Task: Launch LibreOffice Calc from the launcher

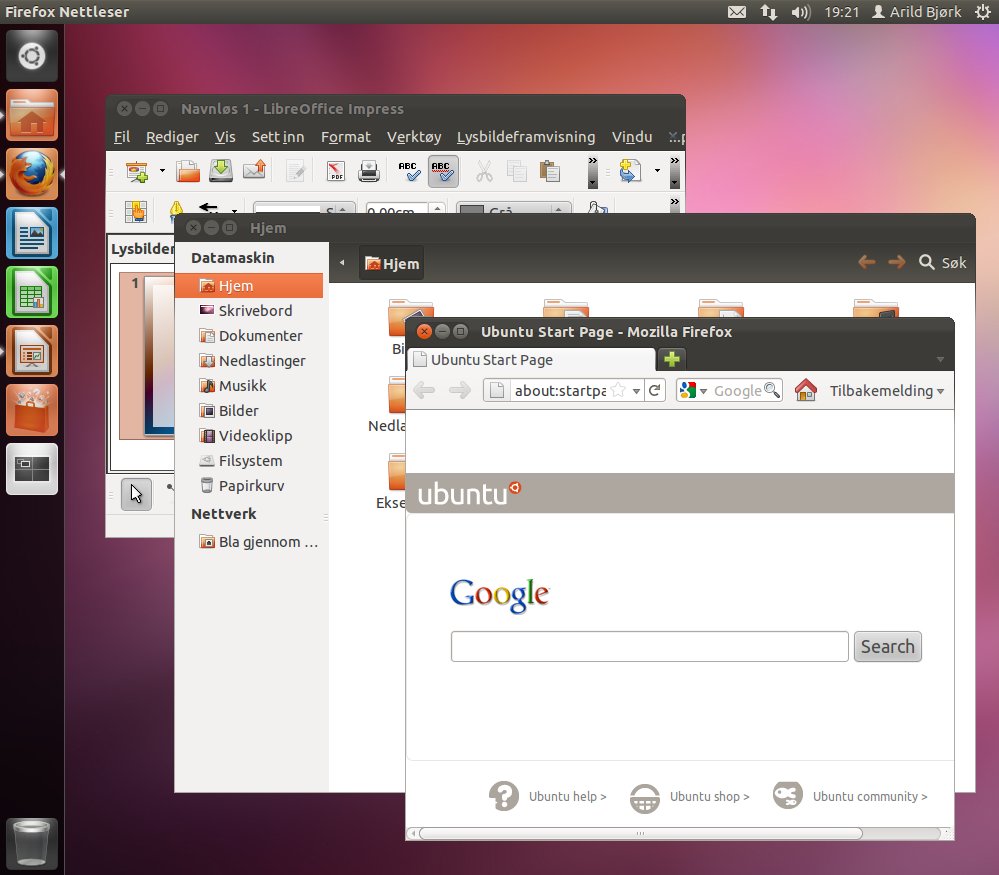Action: click(32, 292)
